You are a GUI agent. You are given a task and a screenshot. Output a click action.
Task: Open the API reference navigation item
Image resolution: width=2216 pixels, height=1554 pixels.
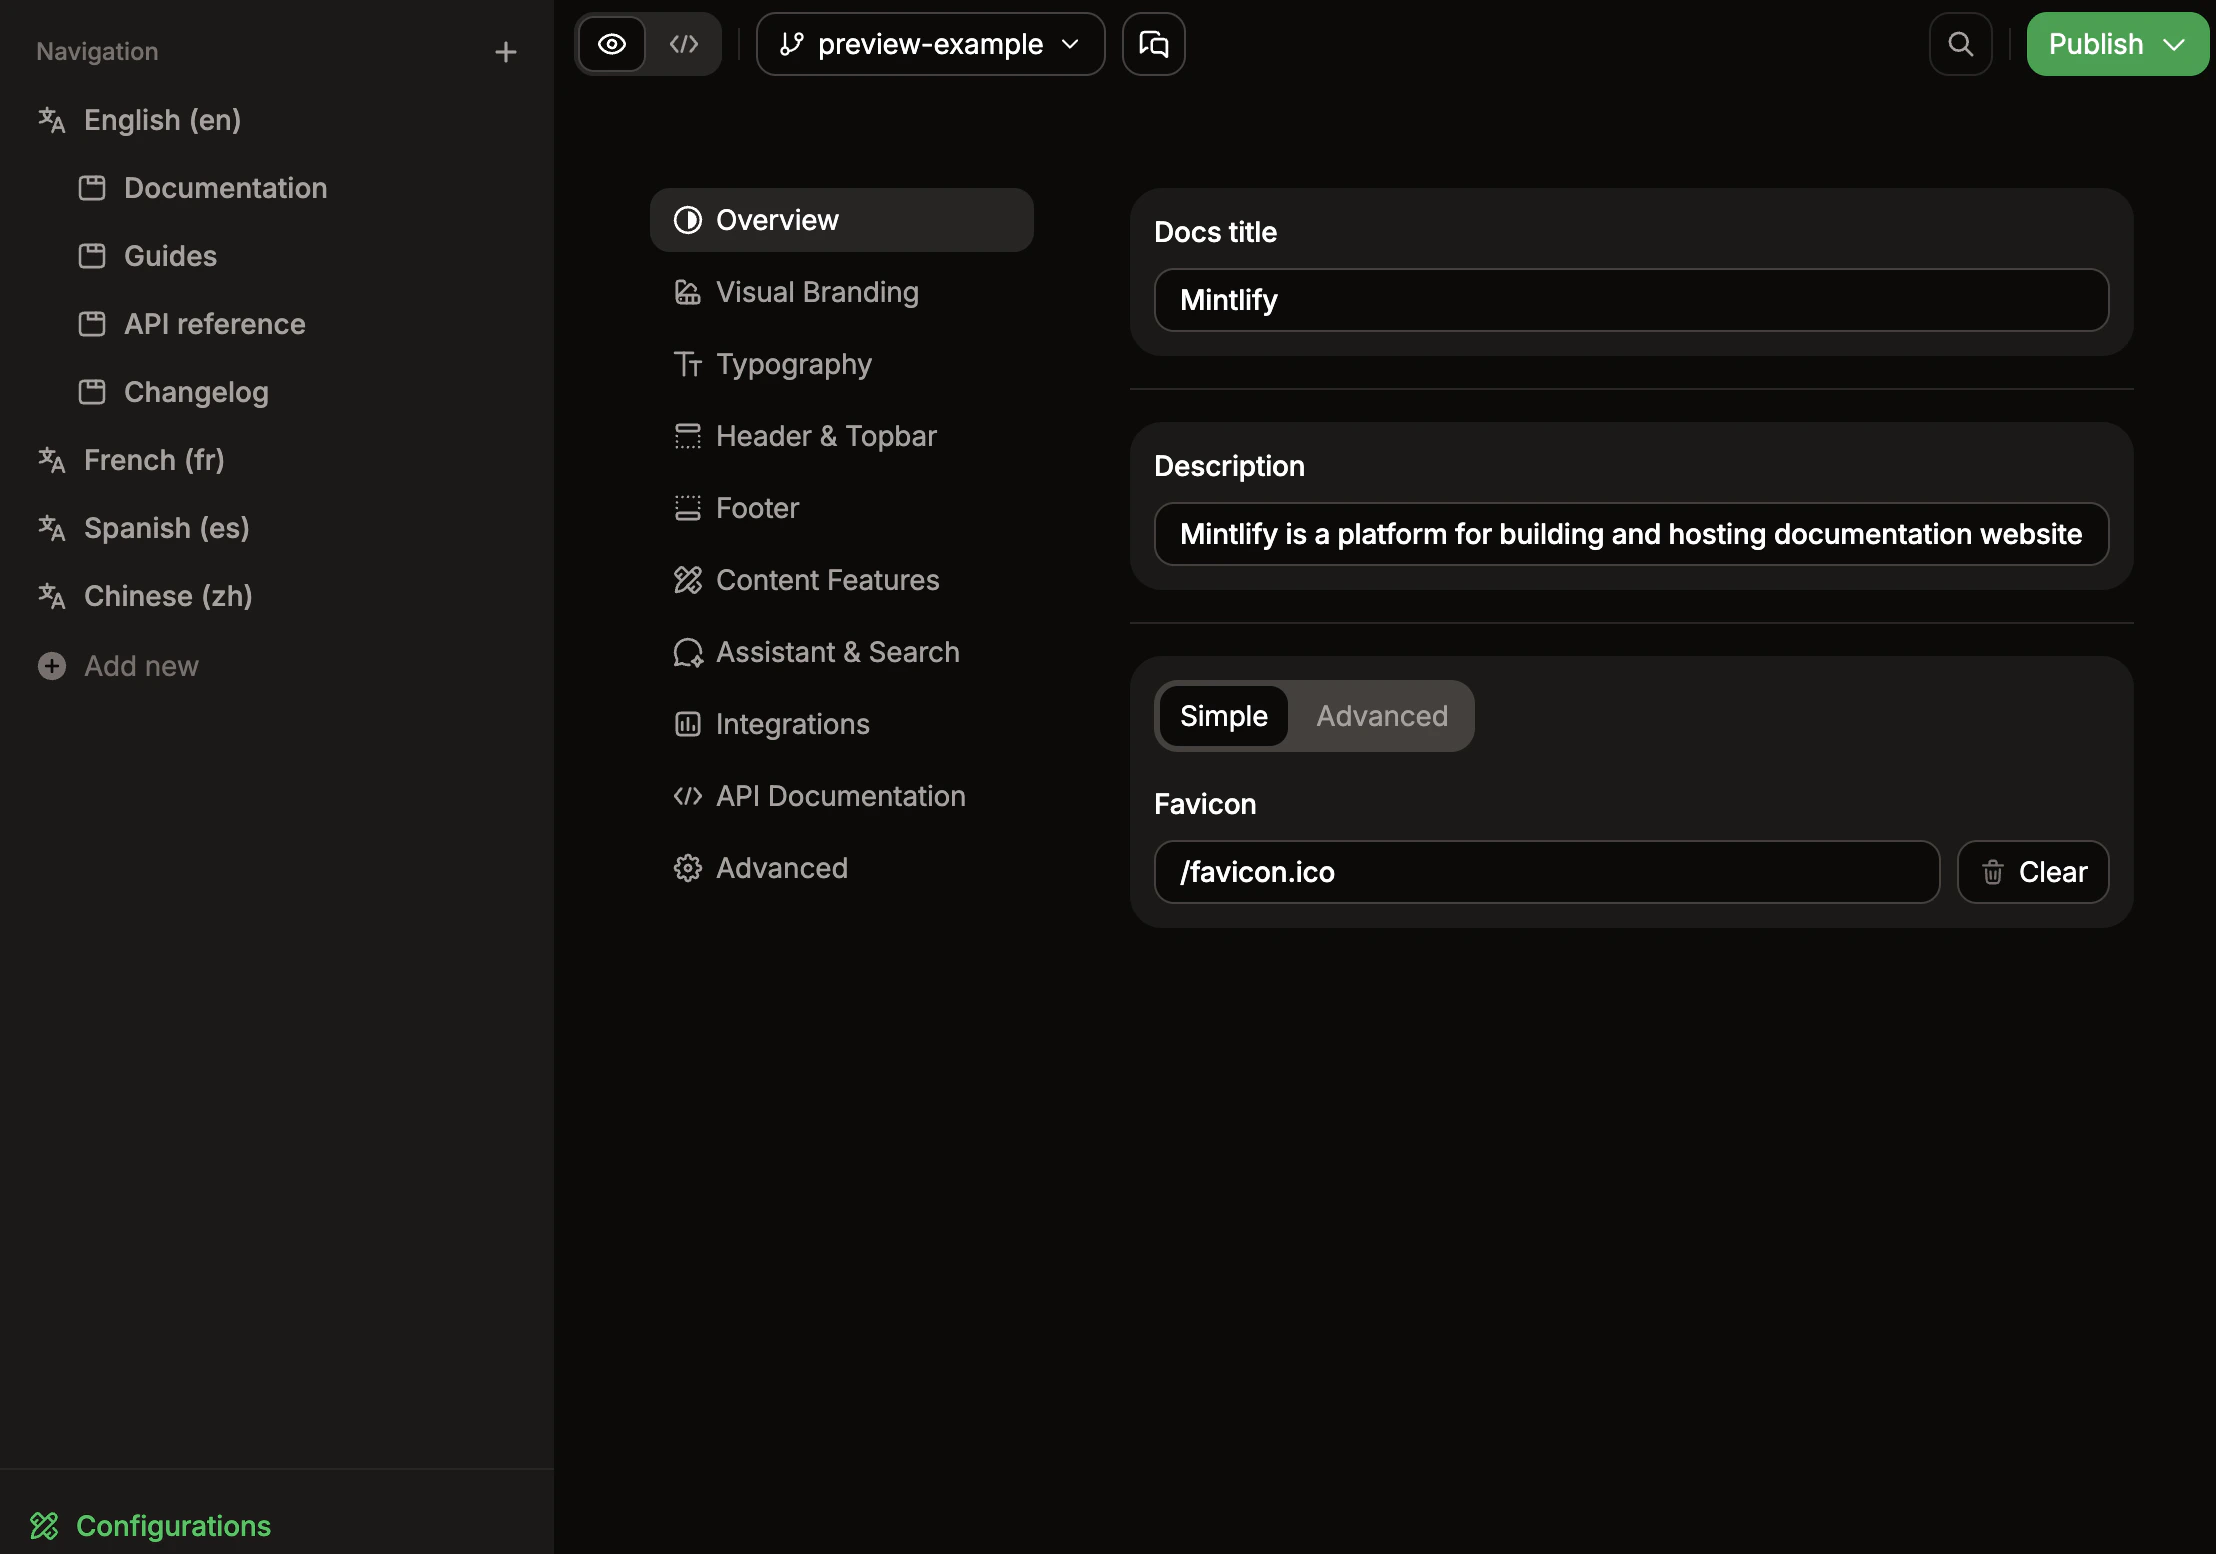pyautogui.click(x=214, y=324)
